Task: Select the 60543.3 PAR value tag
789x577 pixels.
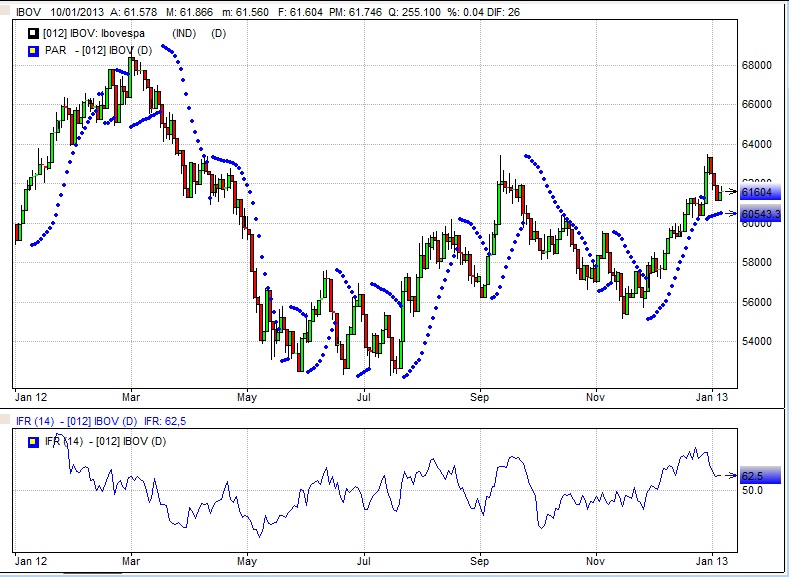Action: pyautogui.click(x=762, y=215)
